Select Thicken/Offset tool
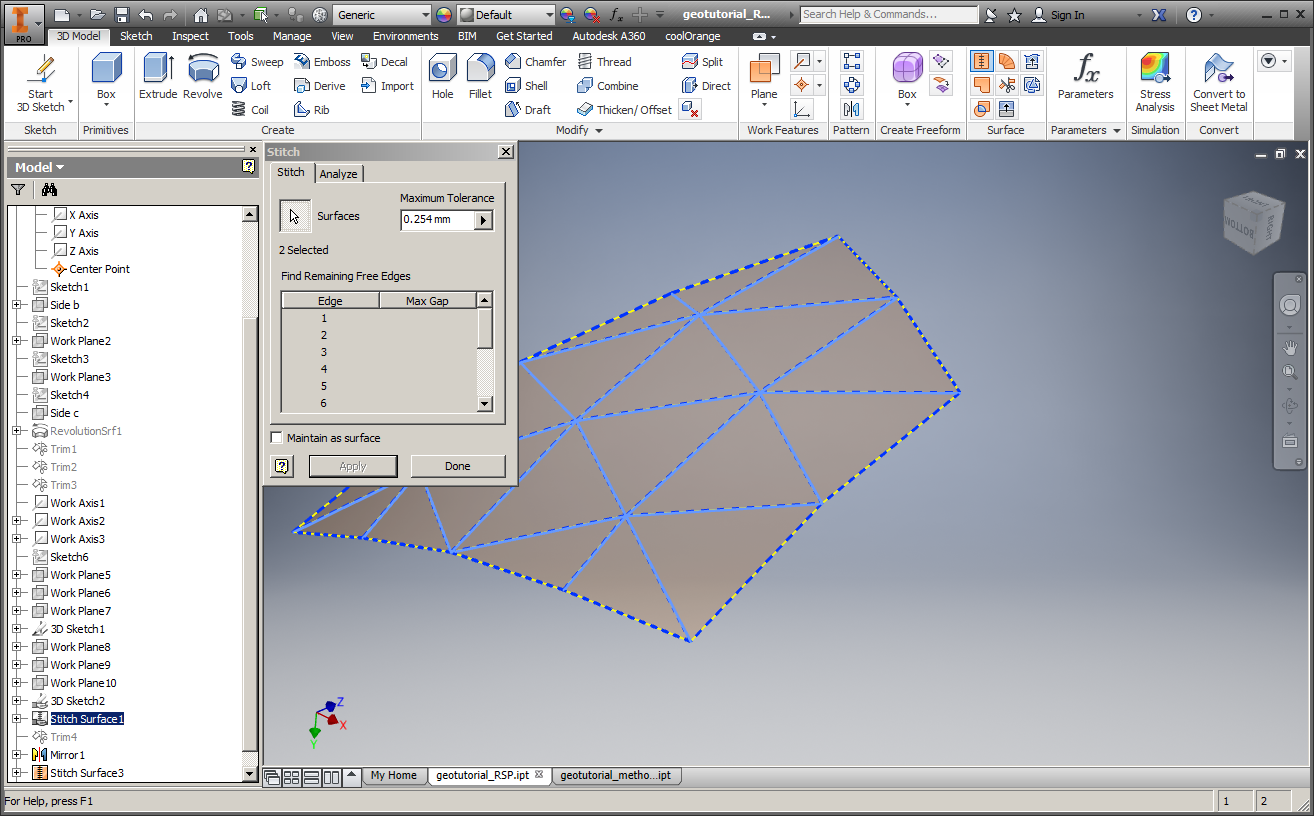The height and width of the screenshot is (816, 1314). pyautogui.click(x=624, y=110)
